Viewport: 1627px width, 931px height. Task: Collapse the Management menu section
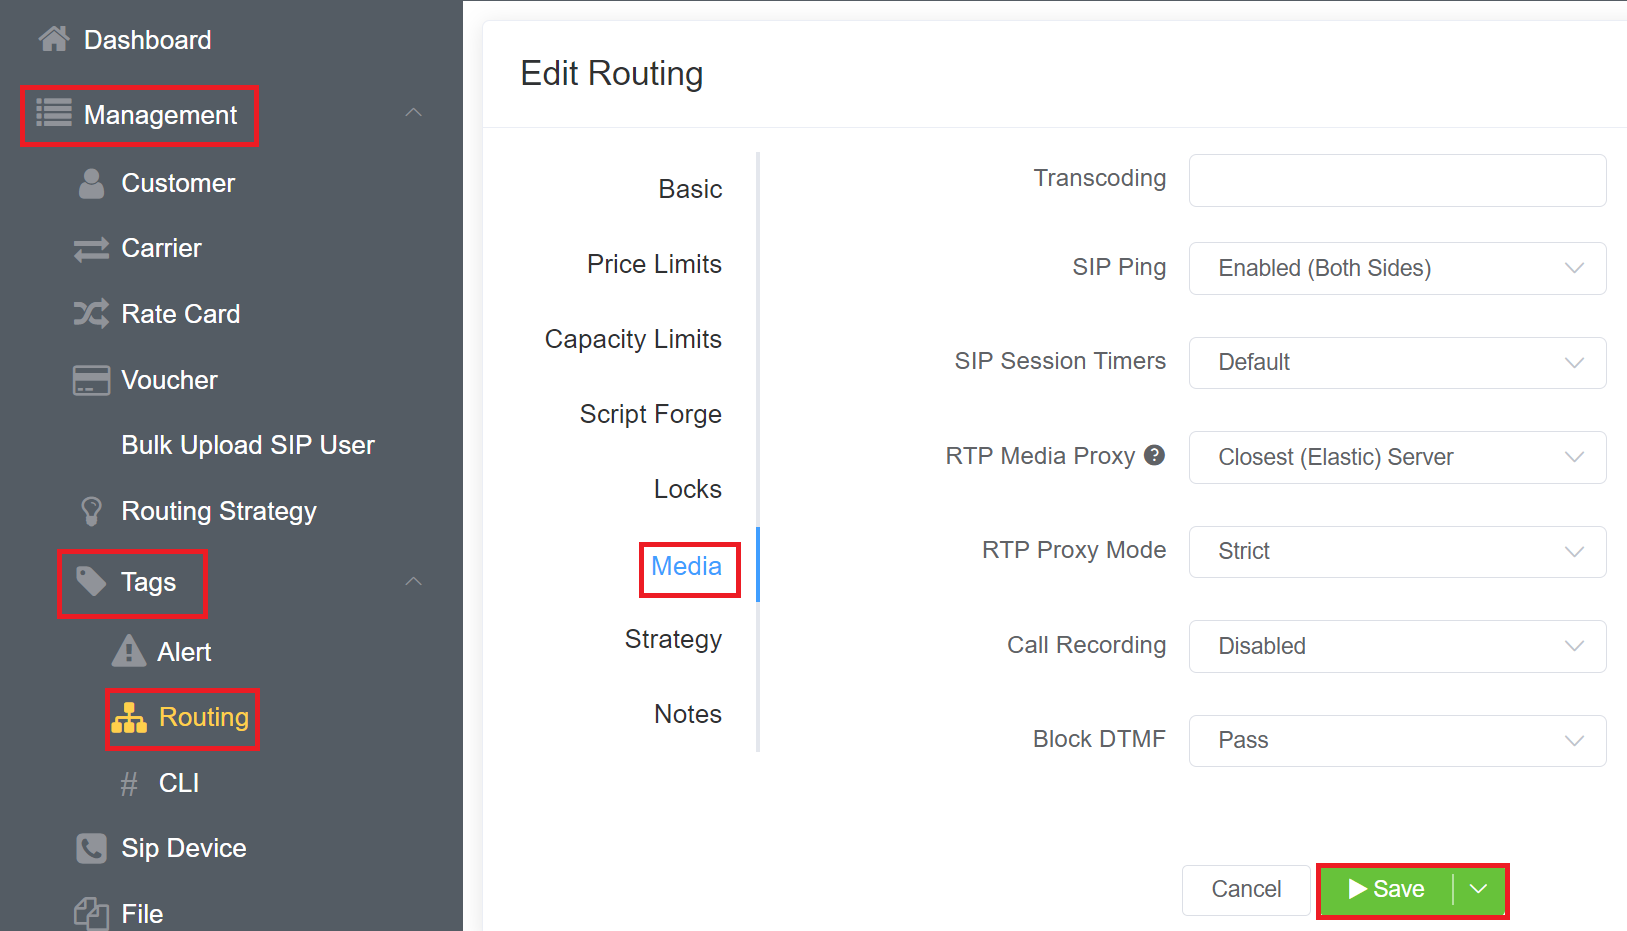pyautogui.click(x=413, y=113)
